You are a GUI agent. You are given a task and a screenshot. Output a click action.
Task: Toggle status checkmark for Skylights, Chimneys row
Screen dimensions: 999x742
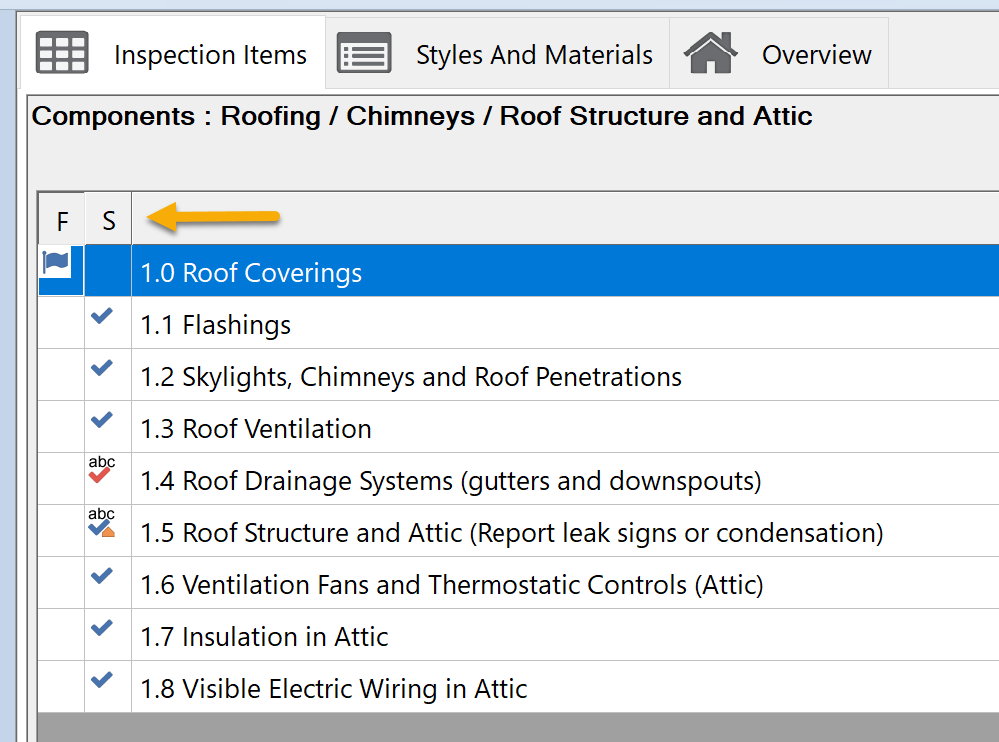(102, 368)
